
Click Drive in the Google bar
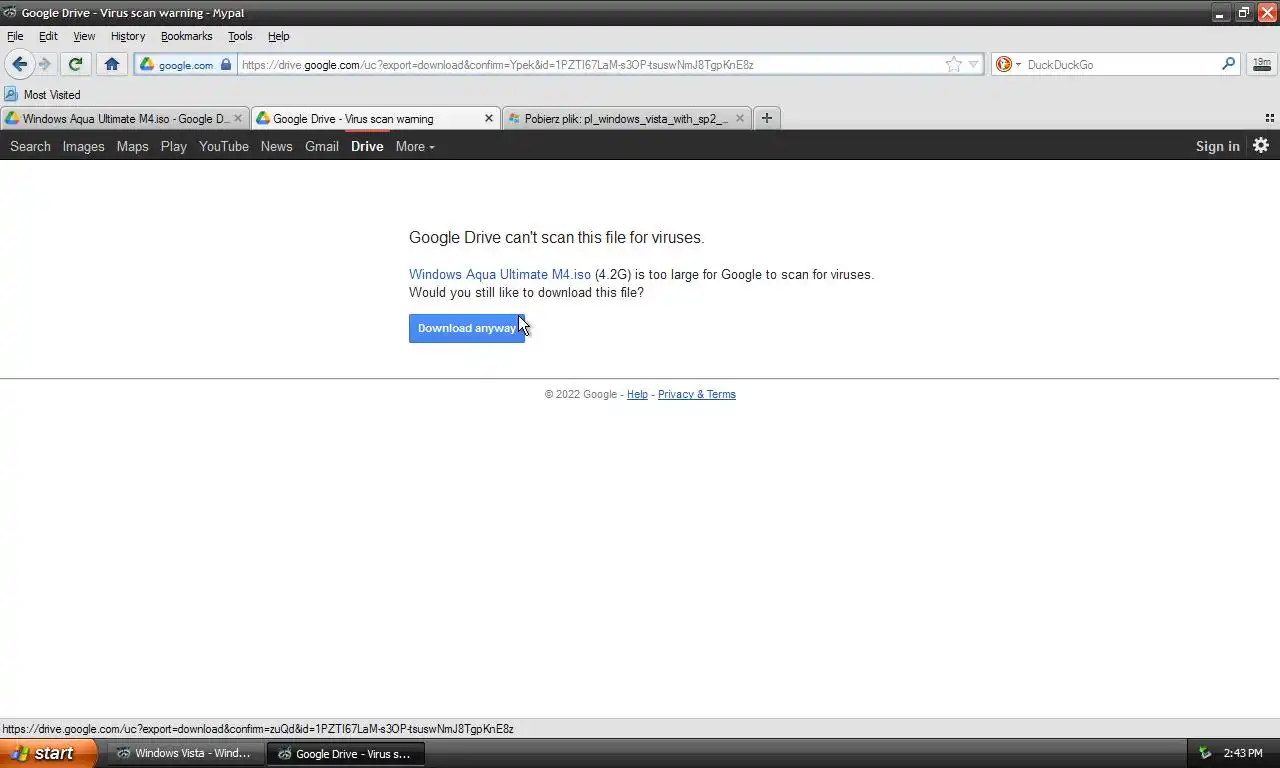coord(367,146)
